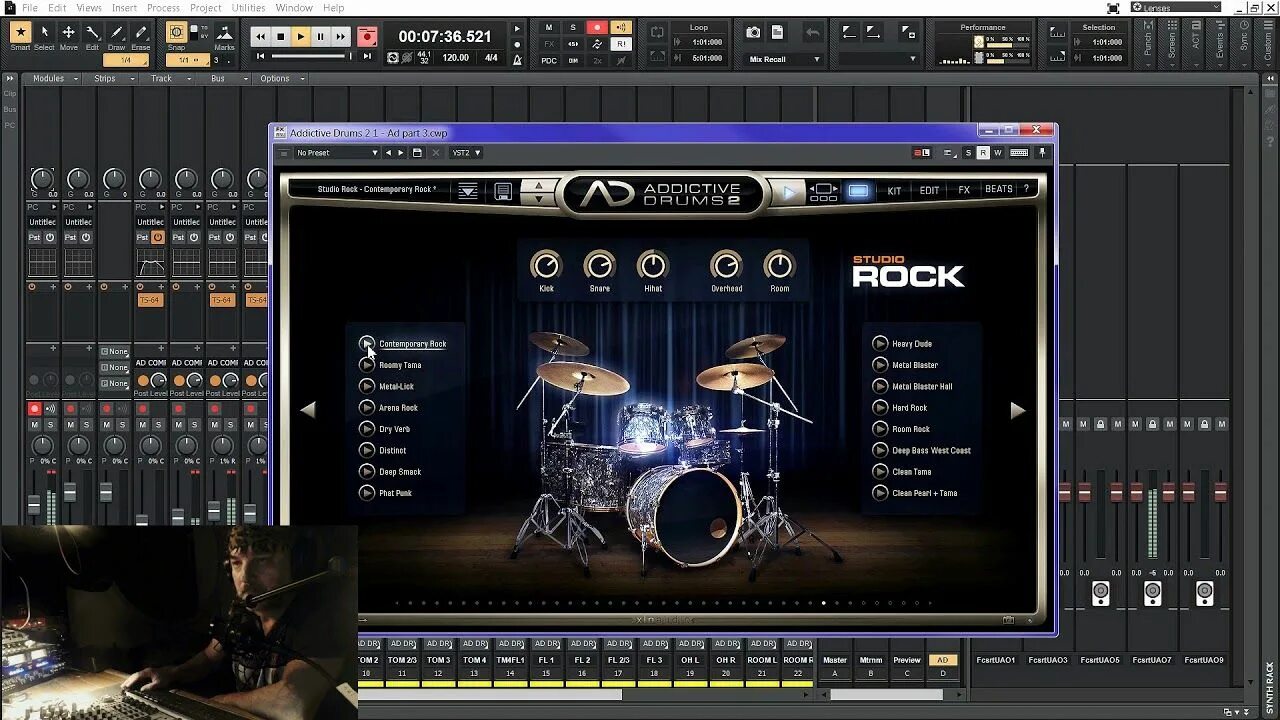Viewport: 1280px width, 720px height.
Task: Open the File menu
Action: pyautogui.click(x=30, y=8)
